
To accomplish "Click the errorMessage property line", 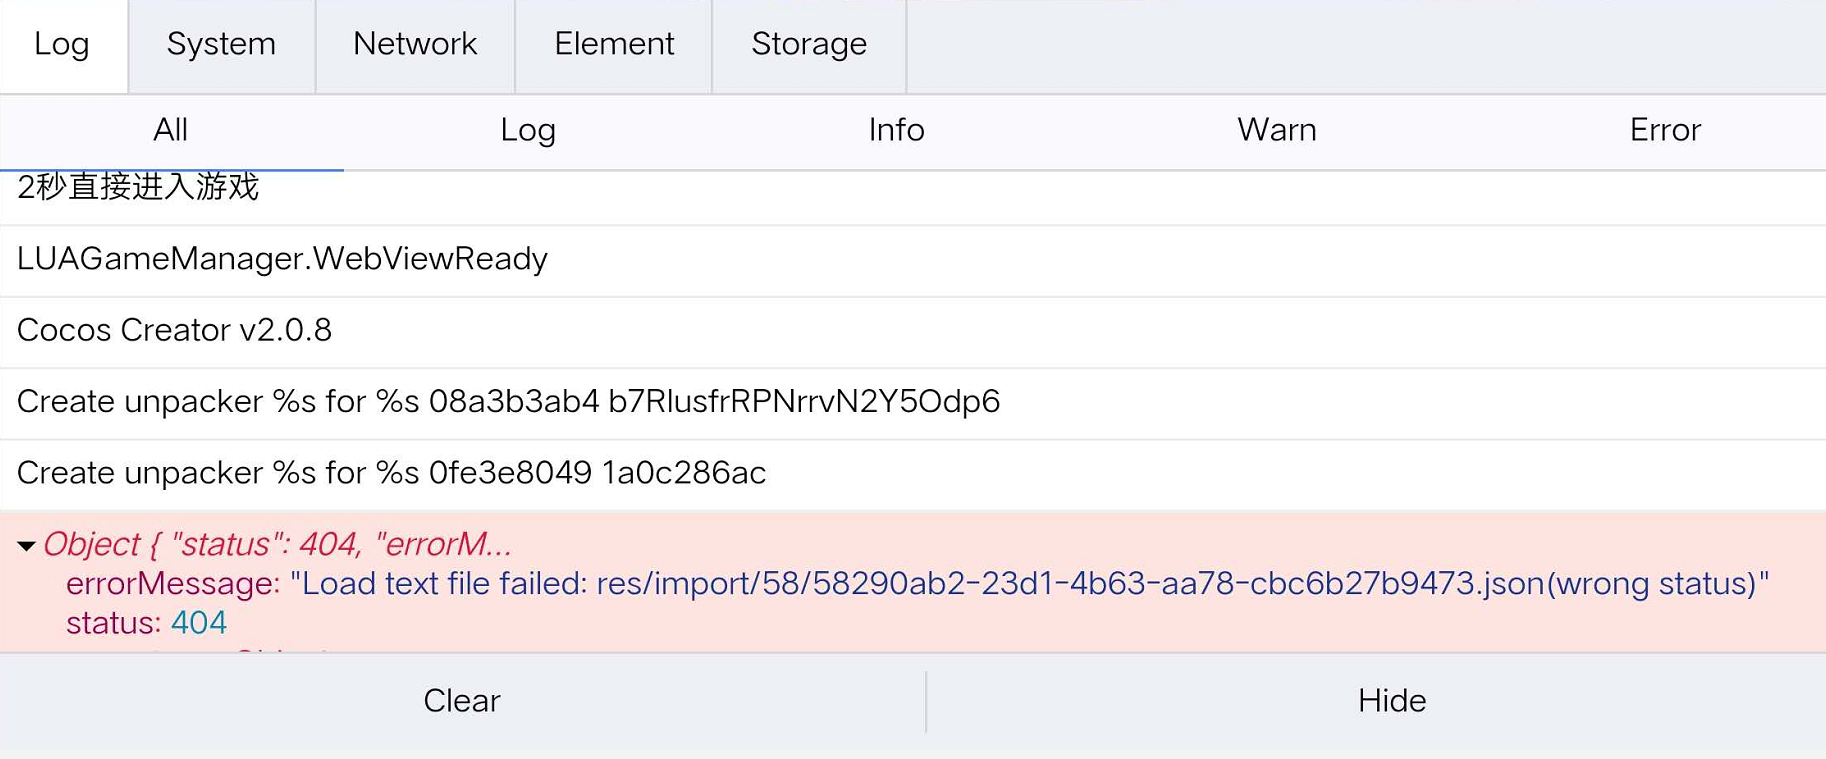I will (x=917, y=584).
